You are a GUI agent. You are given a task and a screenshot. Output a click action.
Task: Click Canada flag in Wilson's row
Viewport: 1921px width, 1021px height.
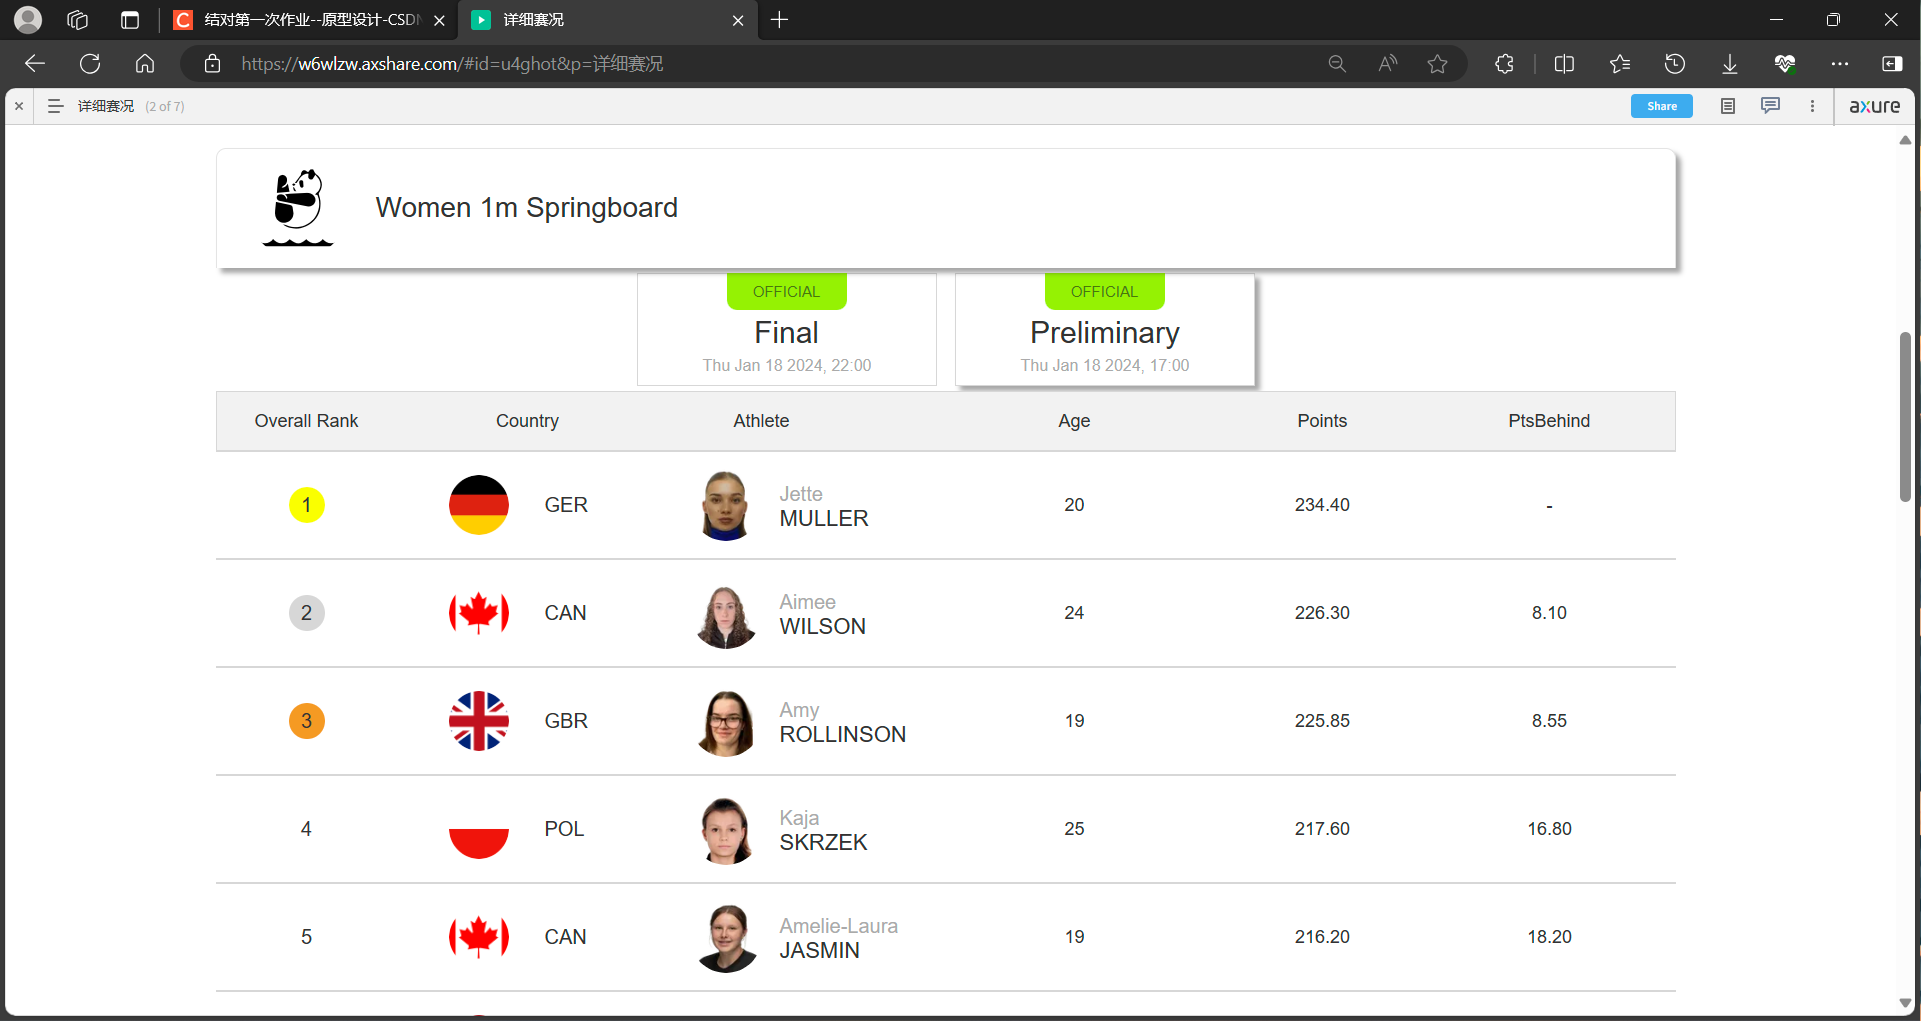(479, 613)
